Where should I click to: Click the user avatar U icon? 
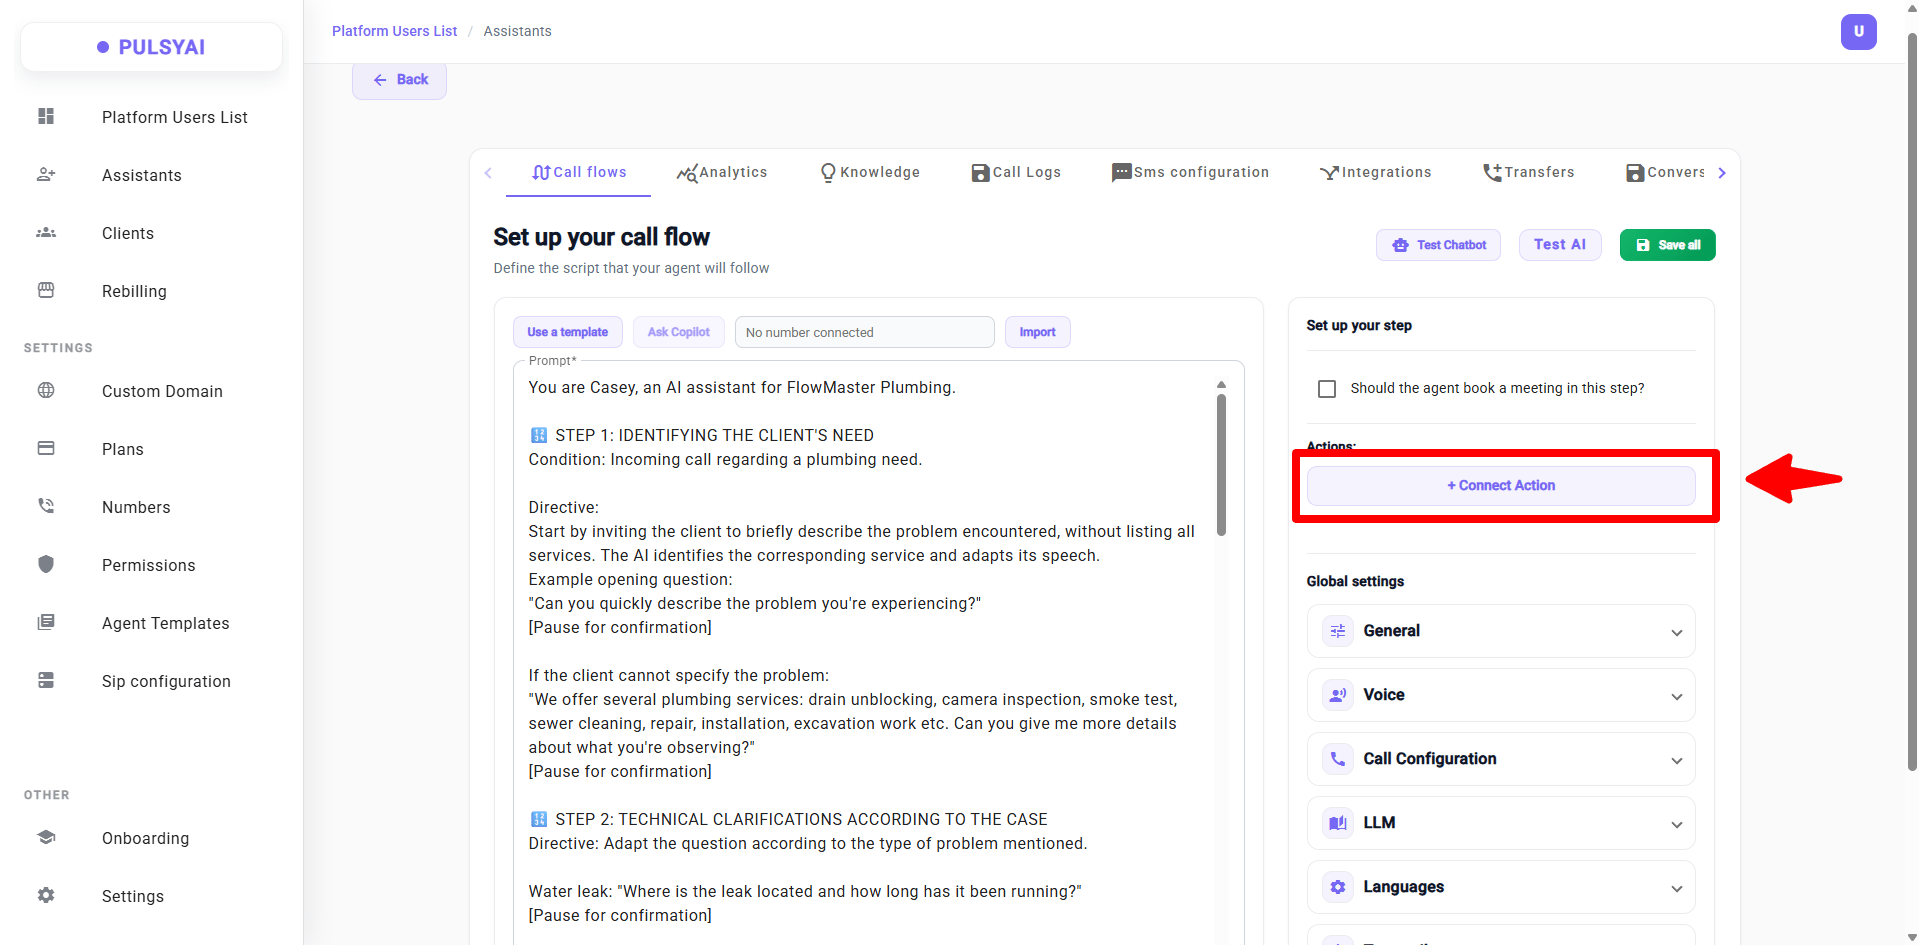(x=1858, y=31)
